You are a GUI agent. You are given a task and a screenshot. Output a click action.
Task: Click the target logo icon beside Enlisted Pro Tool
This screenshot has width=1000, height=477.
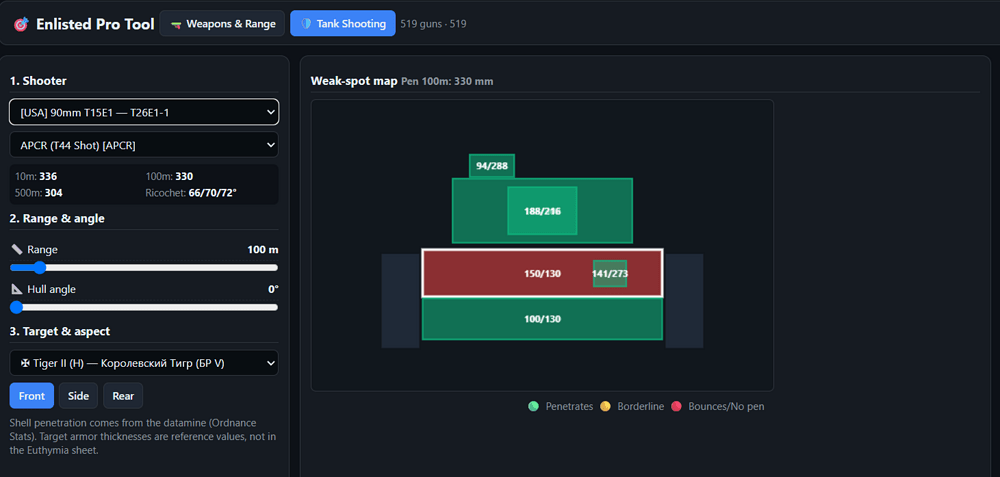[21, 24]
